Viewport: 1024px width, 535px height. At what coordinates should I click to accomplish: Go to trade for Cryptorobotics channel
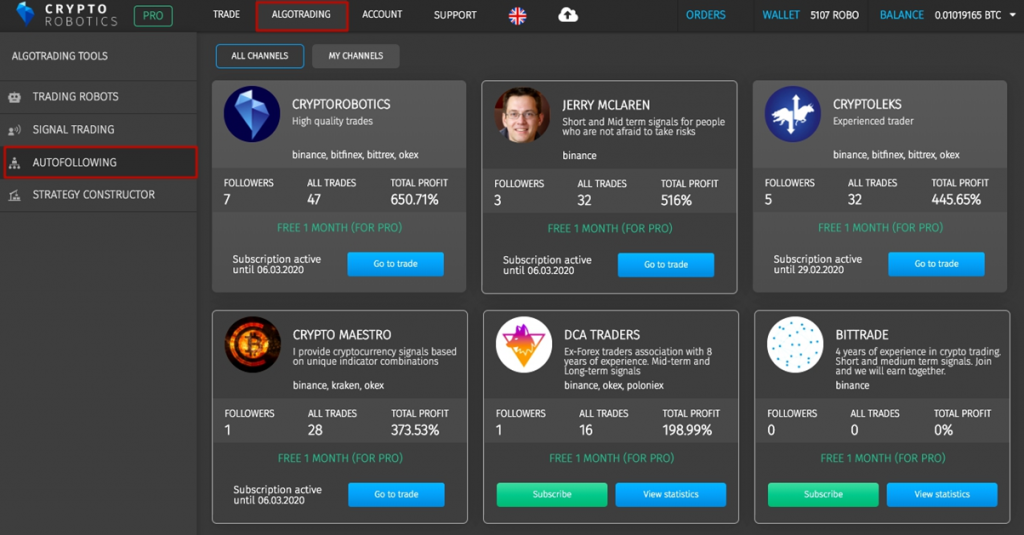tap(395, 264)
